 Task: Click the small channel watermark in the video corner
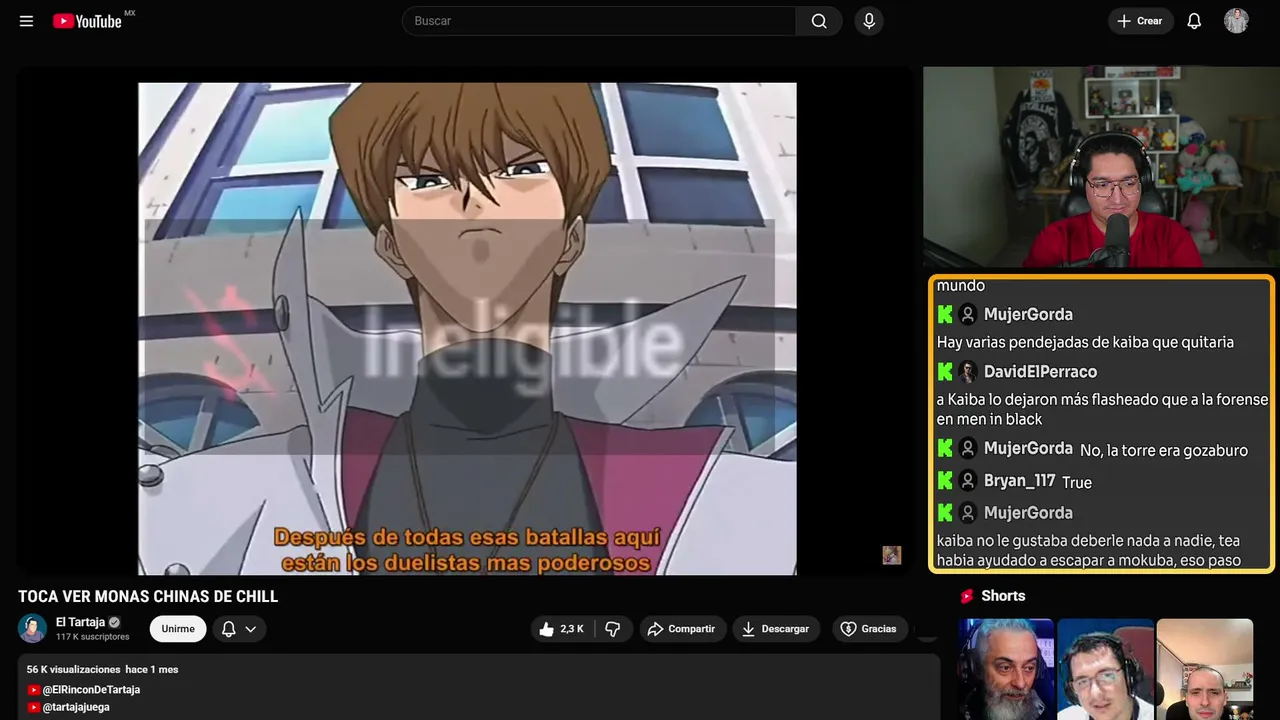point(892,555)
